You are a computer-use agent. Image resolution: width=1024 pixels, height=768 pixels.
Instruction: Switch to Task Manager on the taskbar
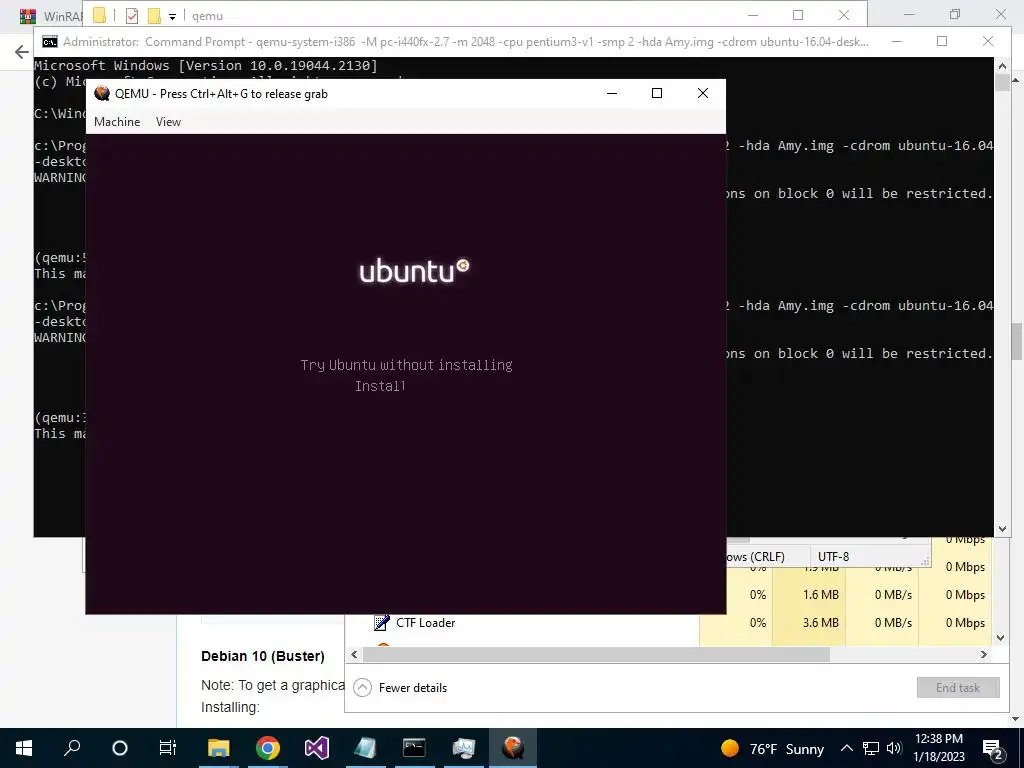pos(464,748)
